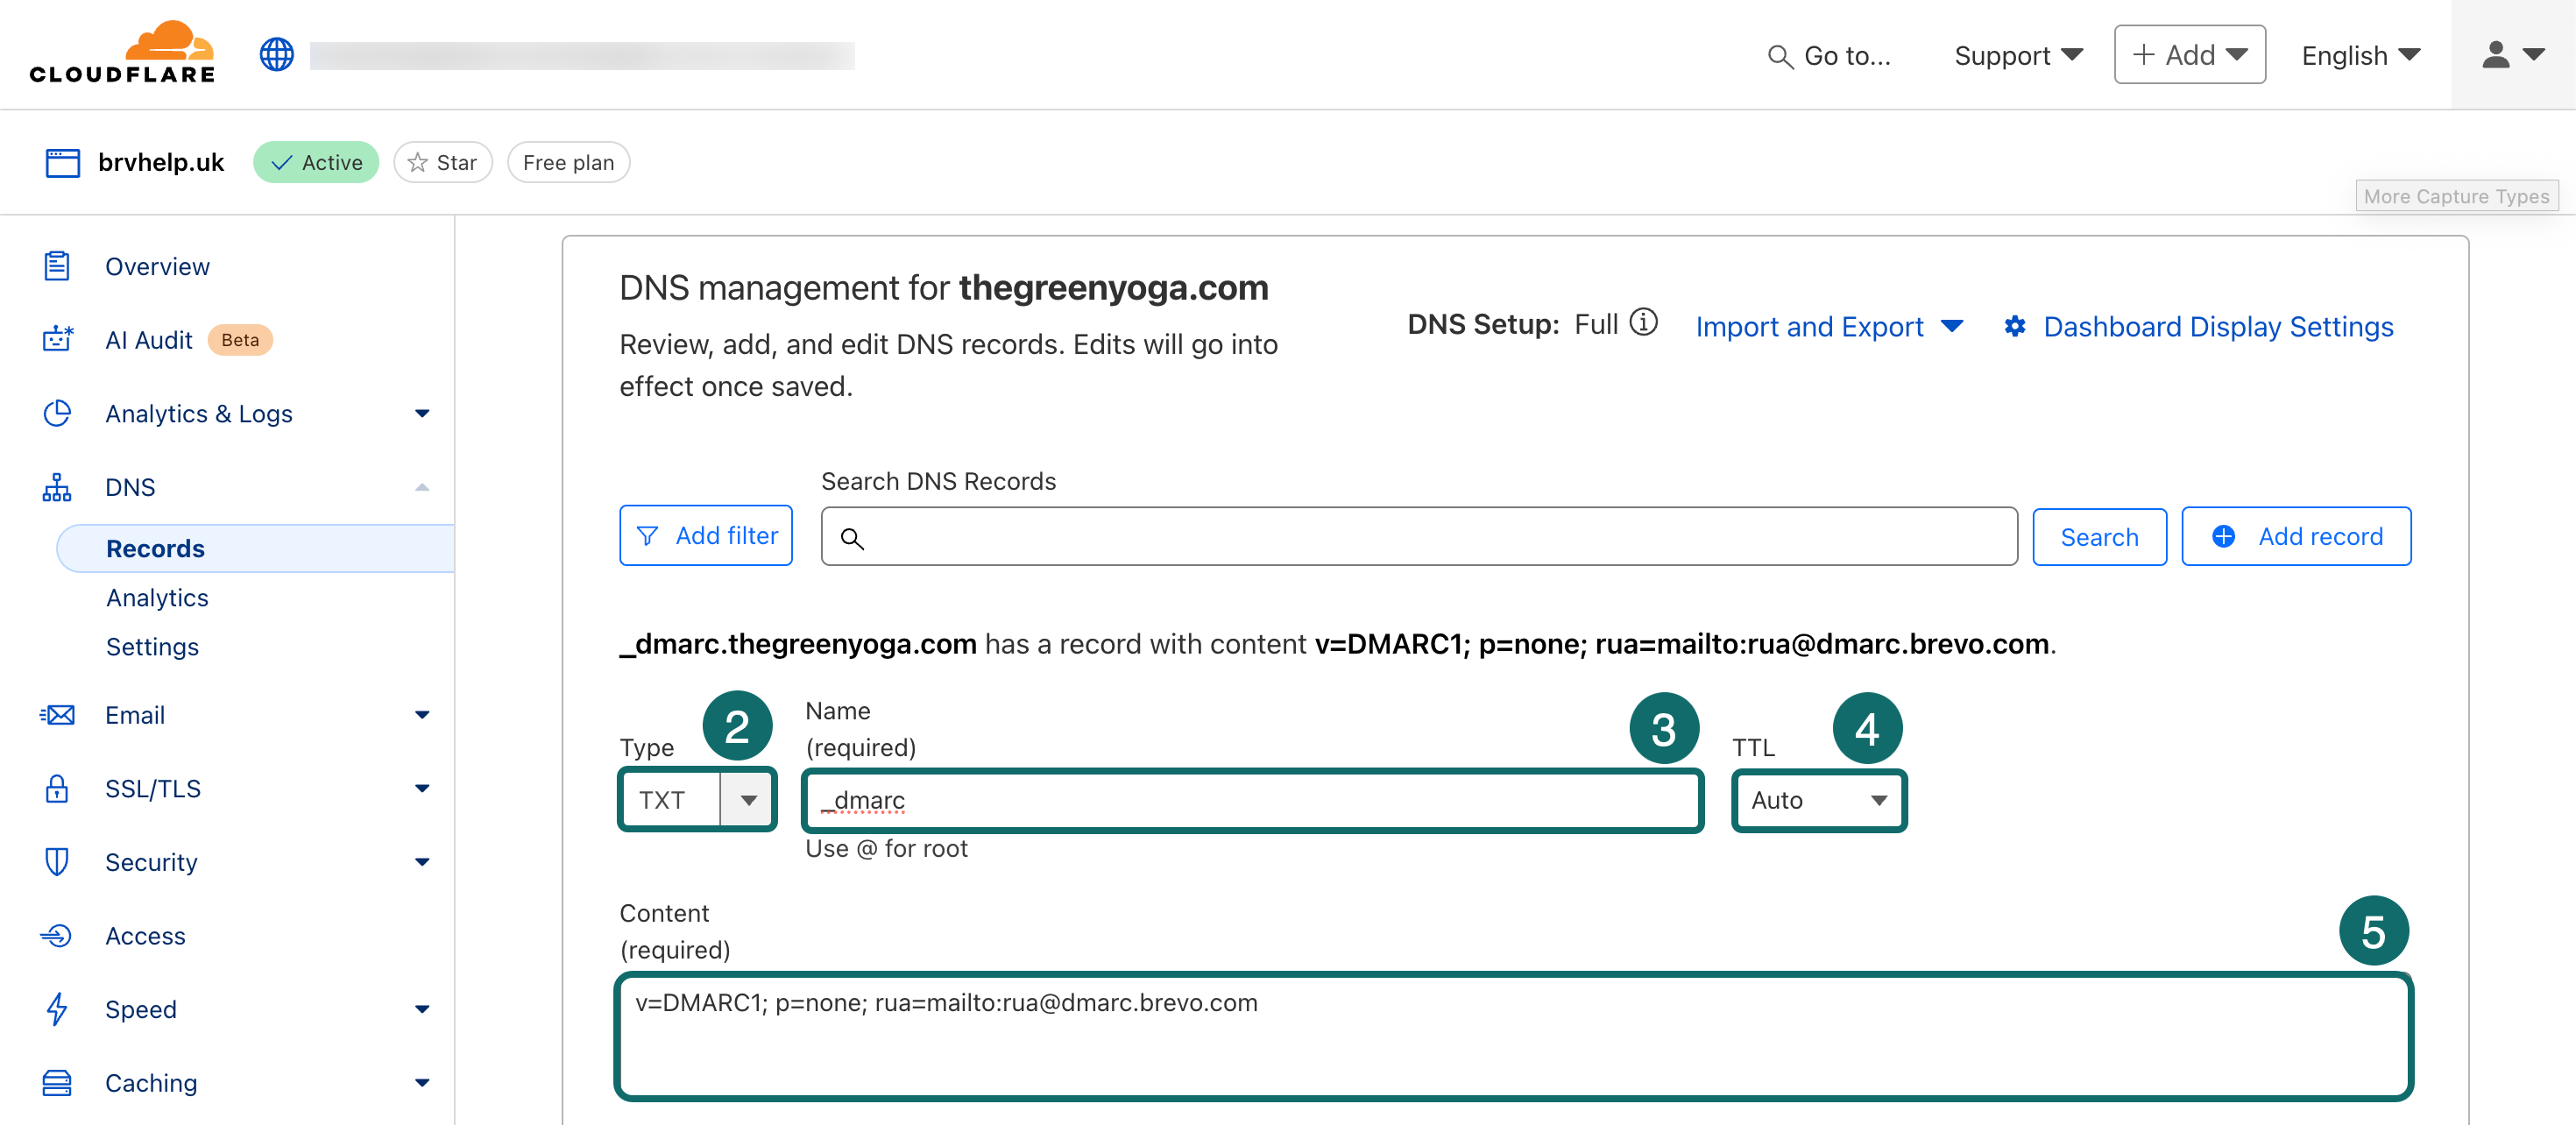2576x1125 pixels.
Task: Click the Star button
Action: click(443, 162)
